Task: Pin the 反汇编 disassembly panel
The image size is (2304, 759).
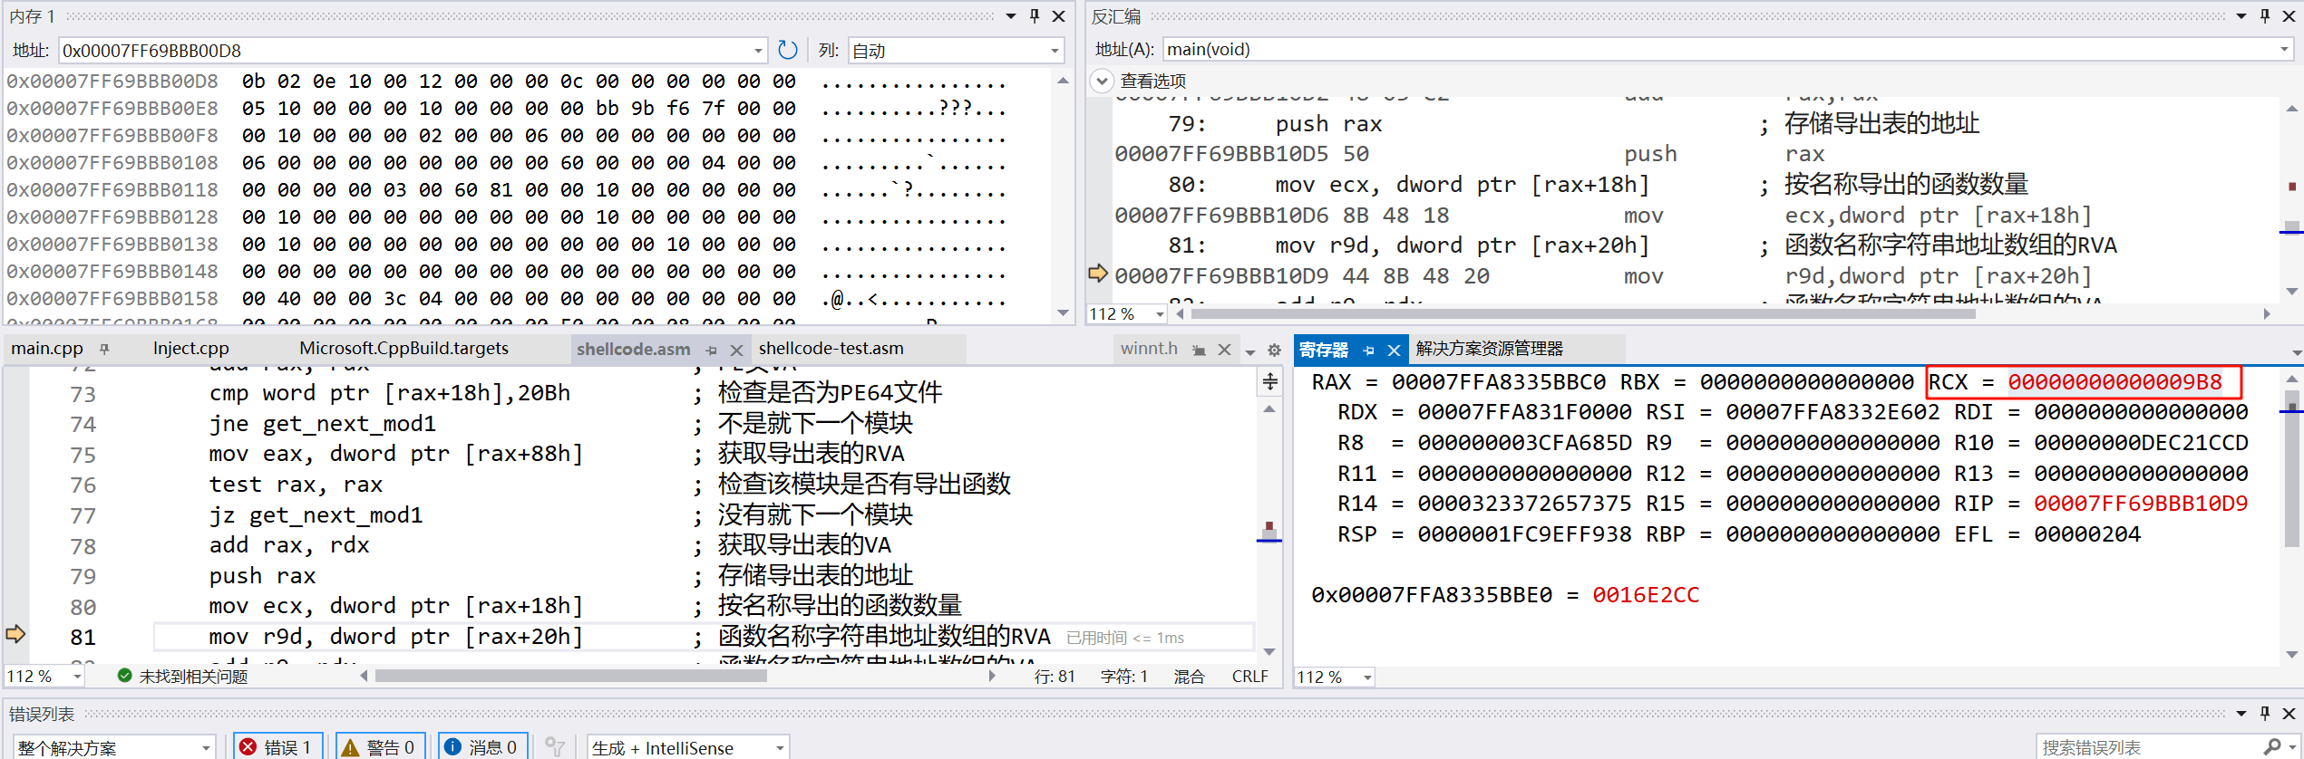Action: (2265, 16)
